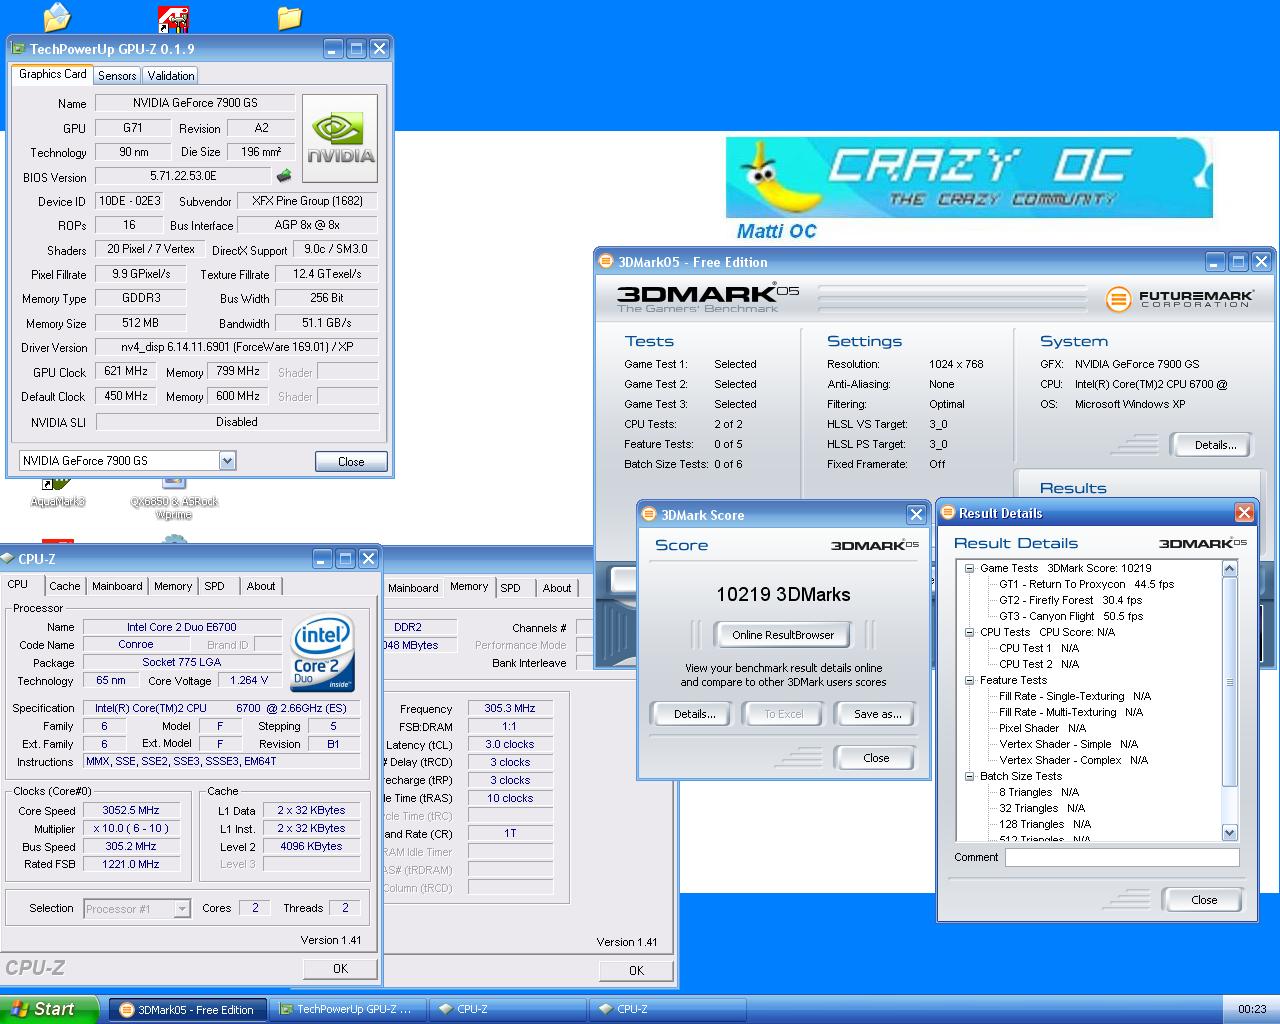Open the Windows Start menu
The height and width of the screenshot is (1024, 1280).
click(x=49, y=1009)
